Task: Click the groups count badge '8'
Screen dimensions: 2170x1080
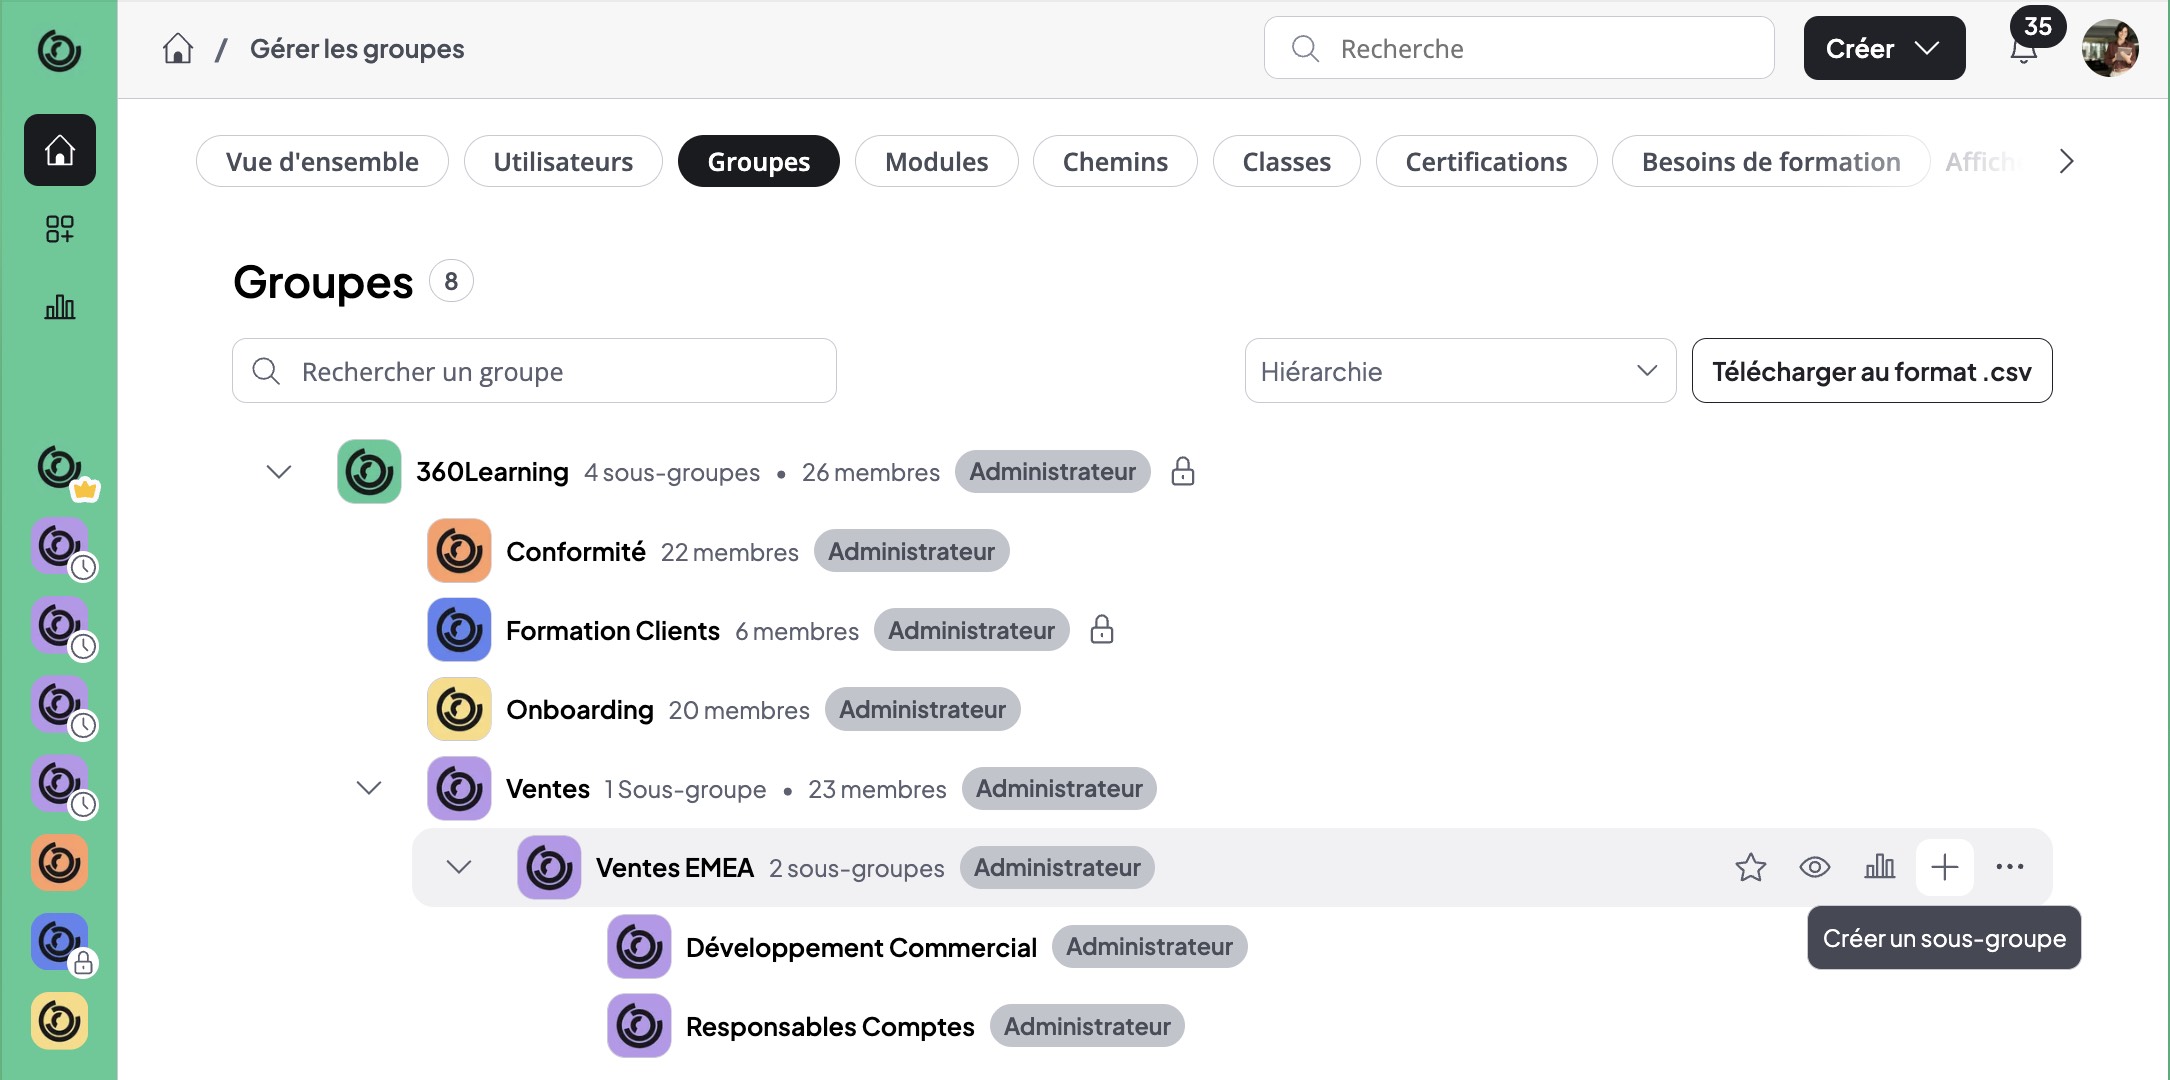Action: [451, 281]
